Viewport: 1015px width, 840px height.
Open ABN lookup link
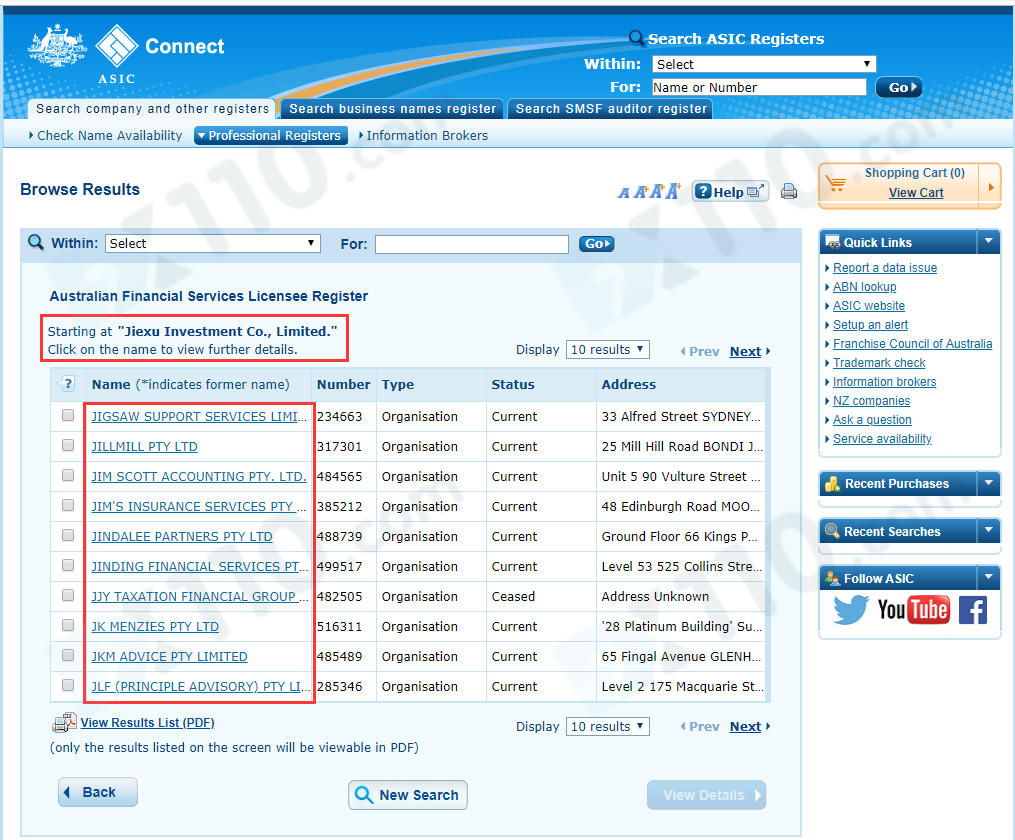864,287
